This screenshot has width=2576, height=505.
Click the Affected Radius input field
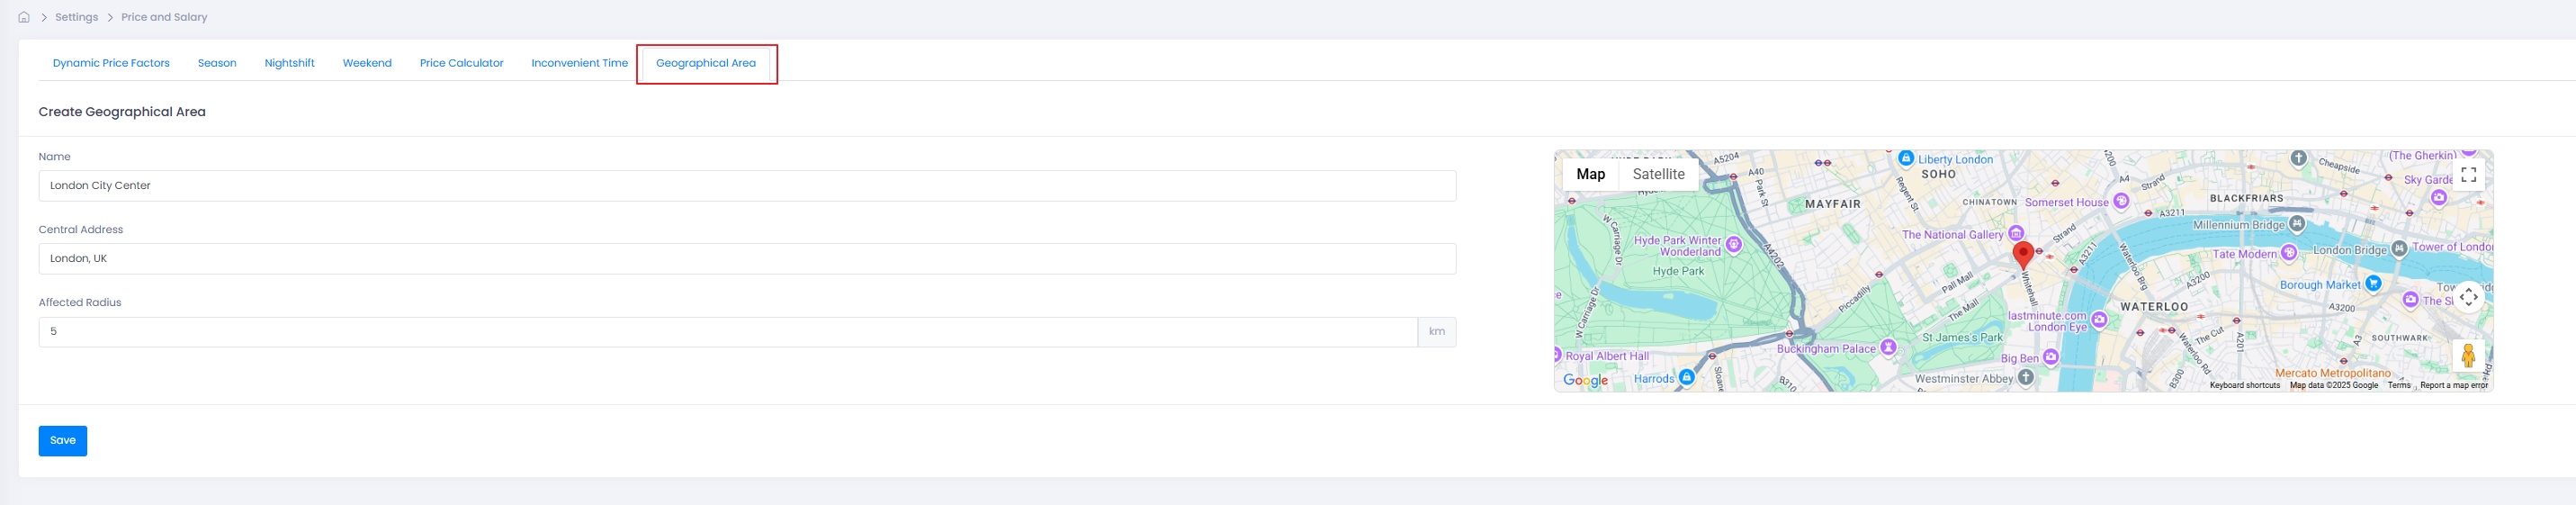point(728,332)
